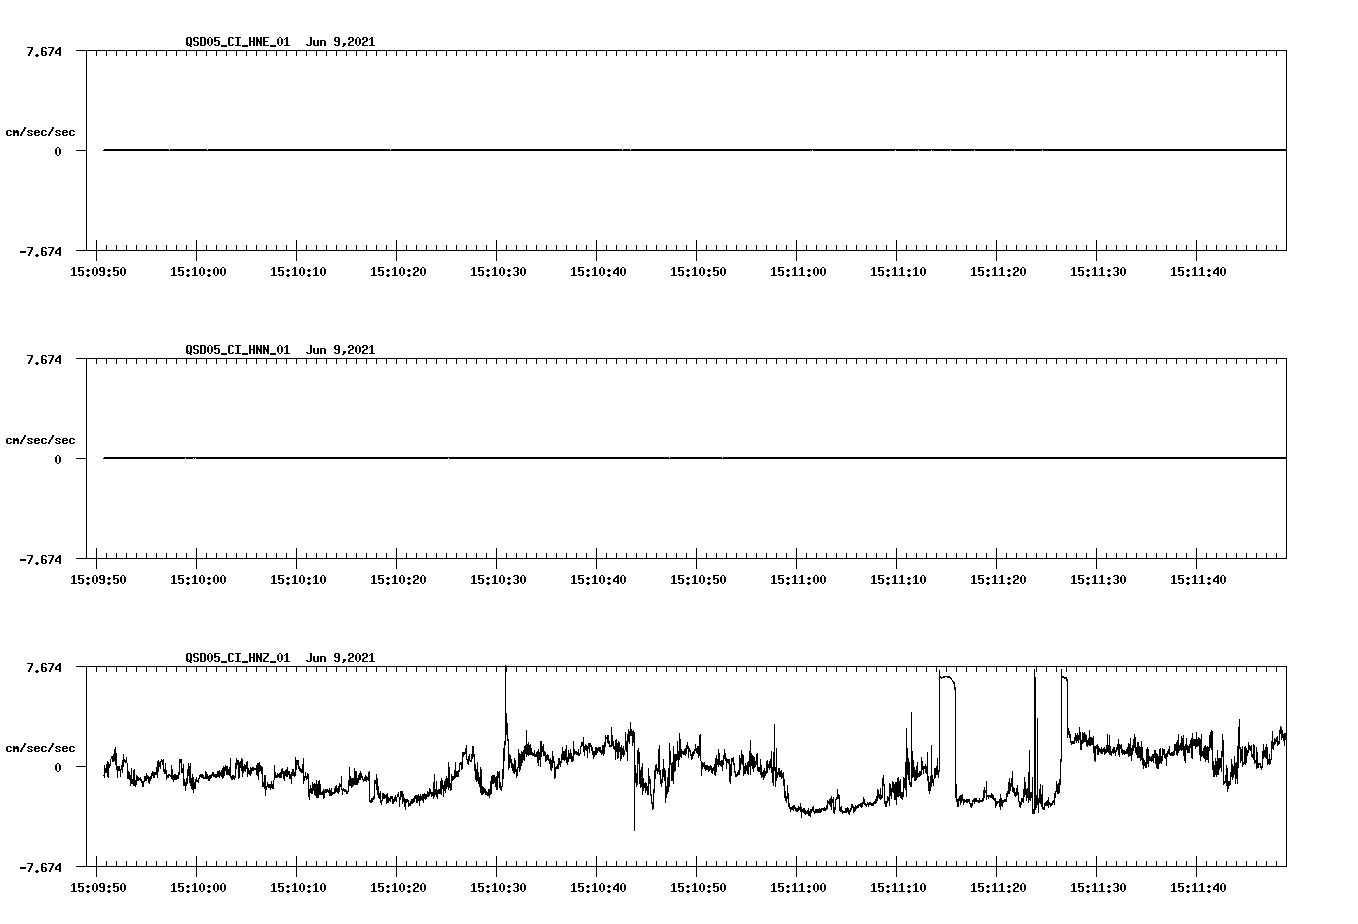Select the -7.674 lower limit on HNZ axis
The image size is (1358, 924).
(41, 867)
